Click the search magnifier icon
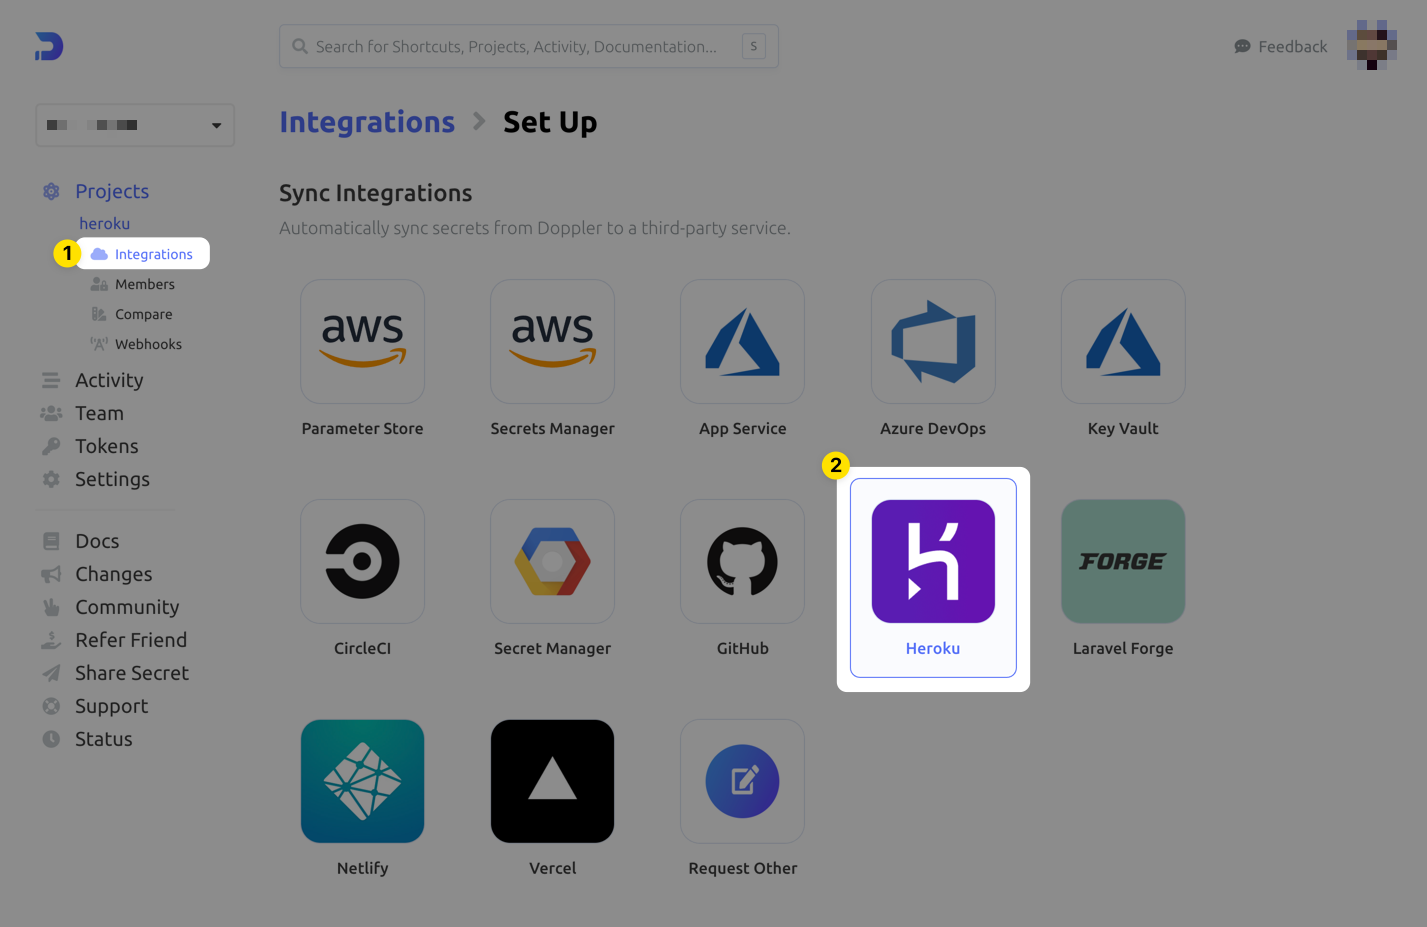This screenshot has height=927, width=1427. pos(299,46)
